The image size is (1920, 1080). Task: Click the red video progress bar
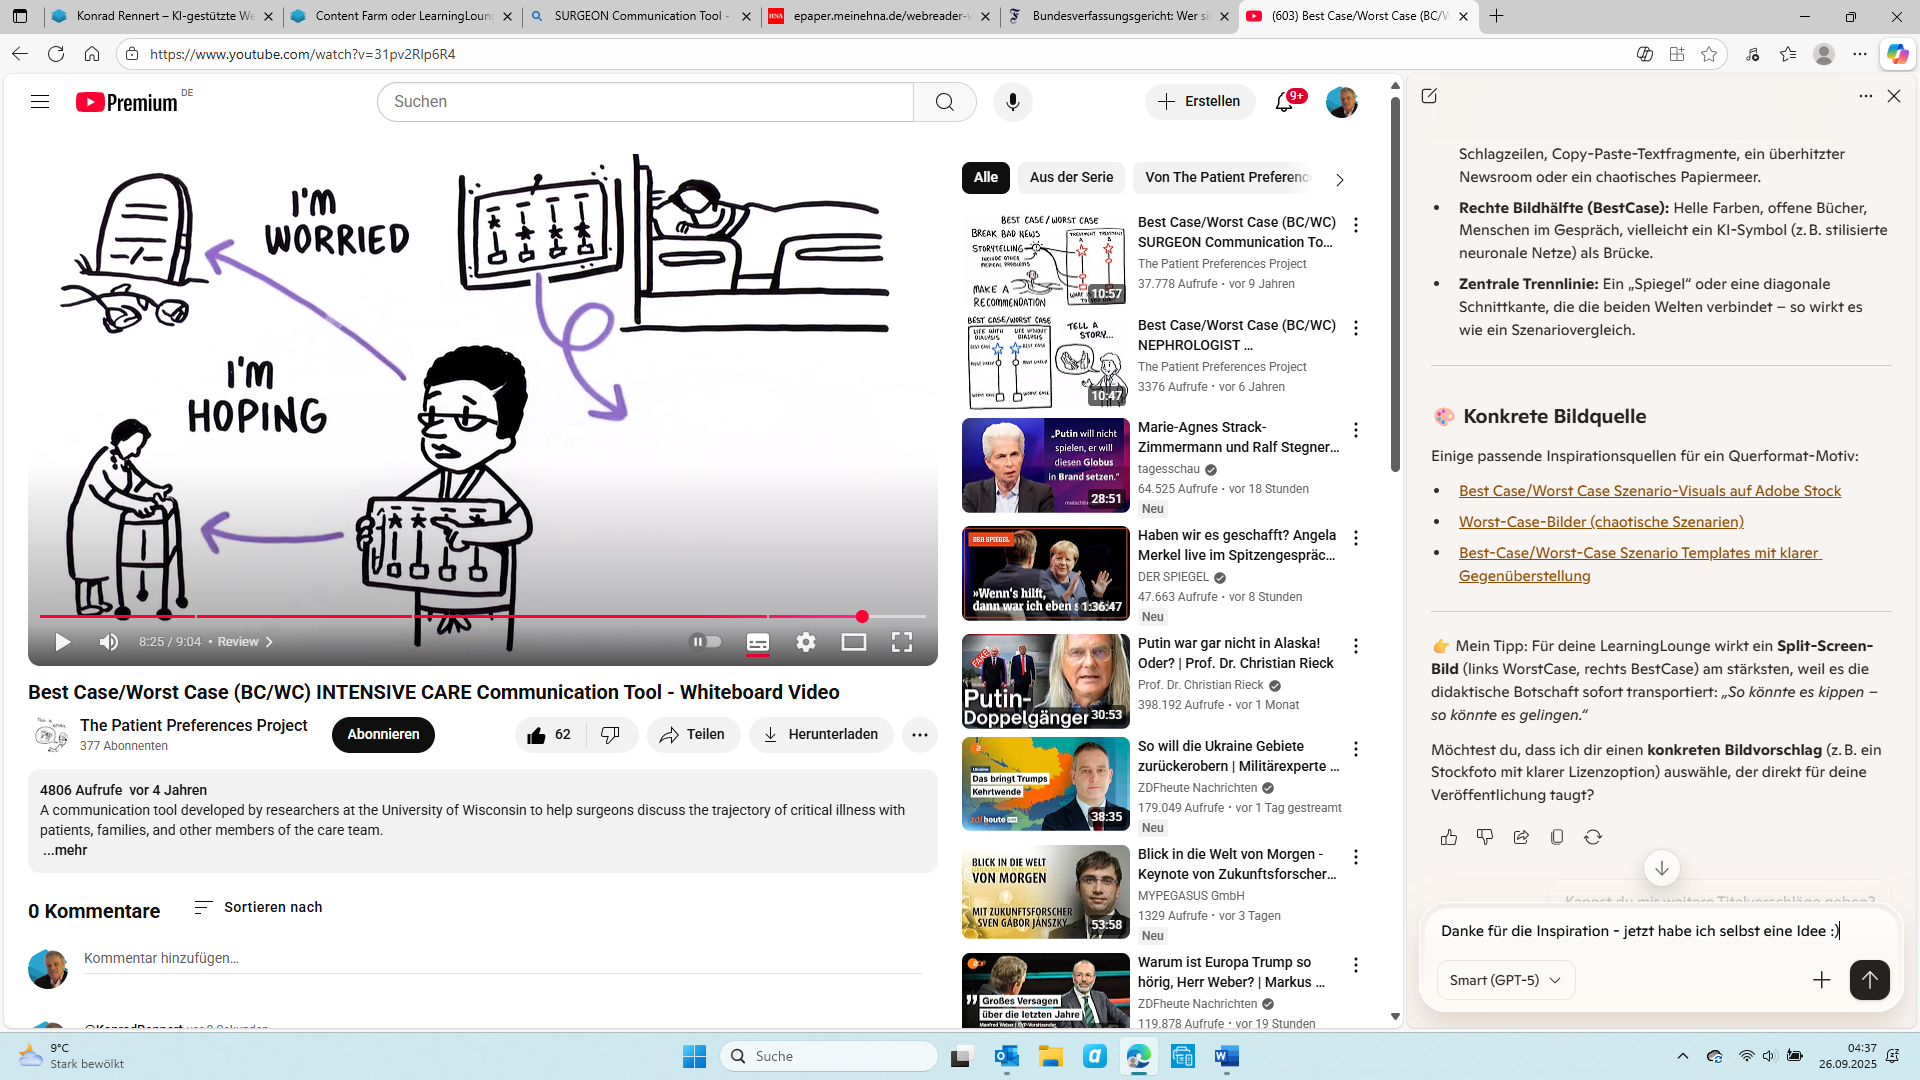[450, 616]
